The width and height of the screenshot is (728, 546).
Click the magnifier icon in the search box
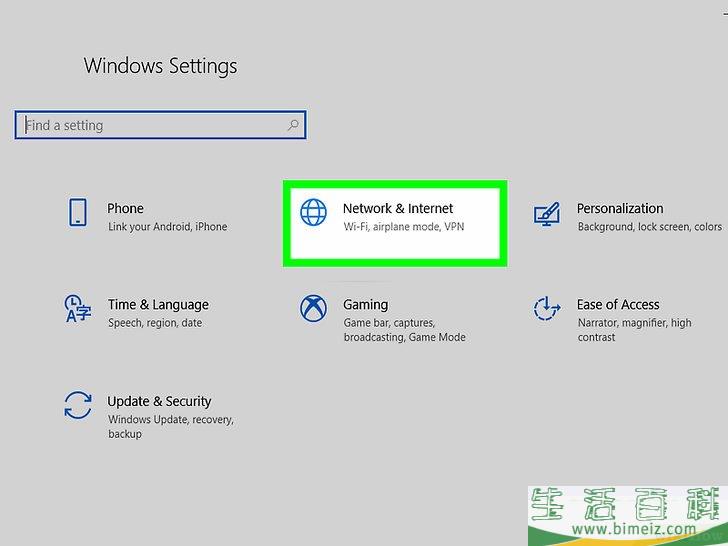(x=293, y=125)
